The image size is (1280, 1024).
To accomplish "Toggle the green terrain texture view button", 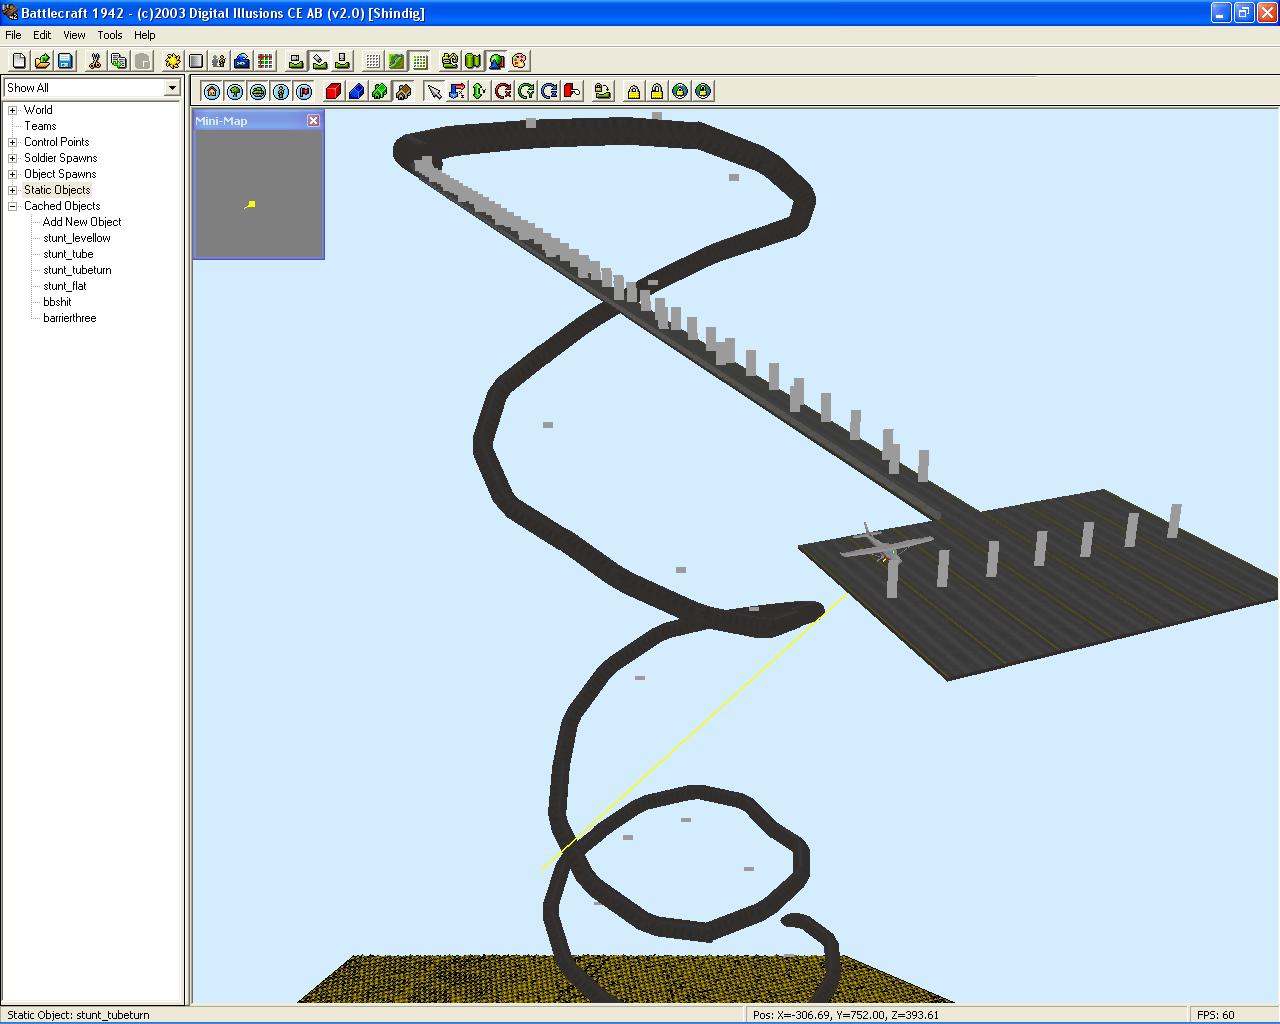I will point(396,61).
